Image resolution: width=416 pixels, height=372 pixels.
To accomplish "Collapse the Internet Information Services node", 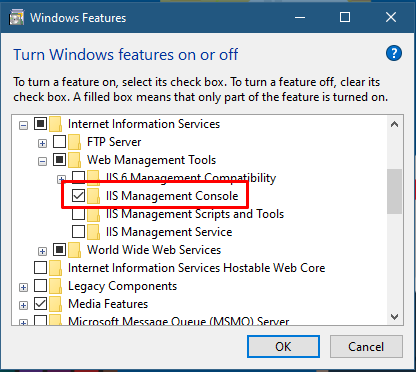I will pyautogui.click(x=23, y=126).
